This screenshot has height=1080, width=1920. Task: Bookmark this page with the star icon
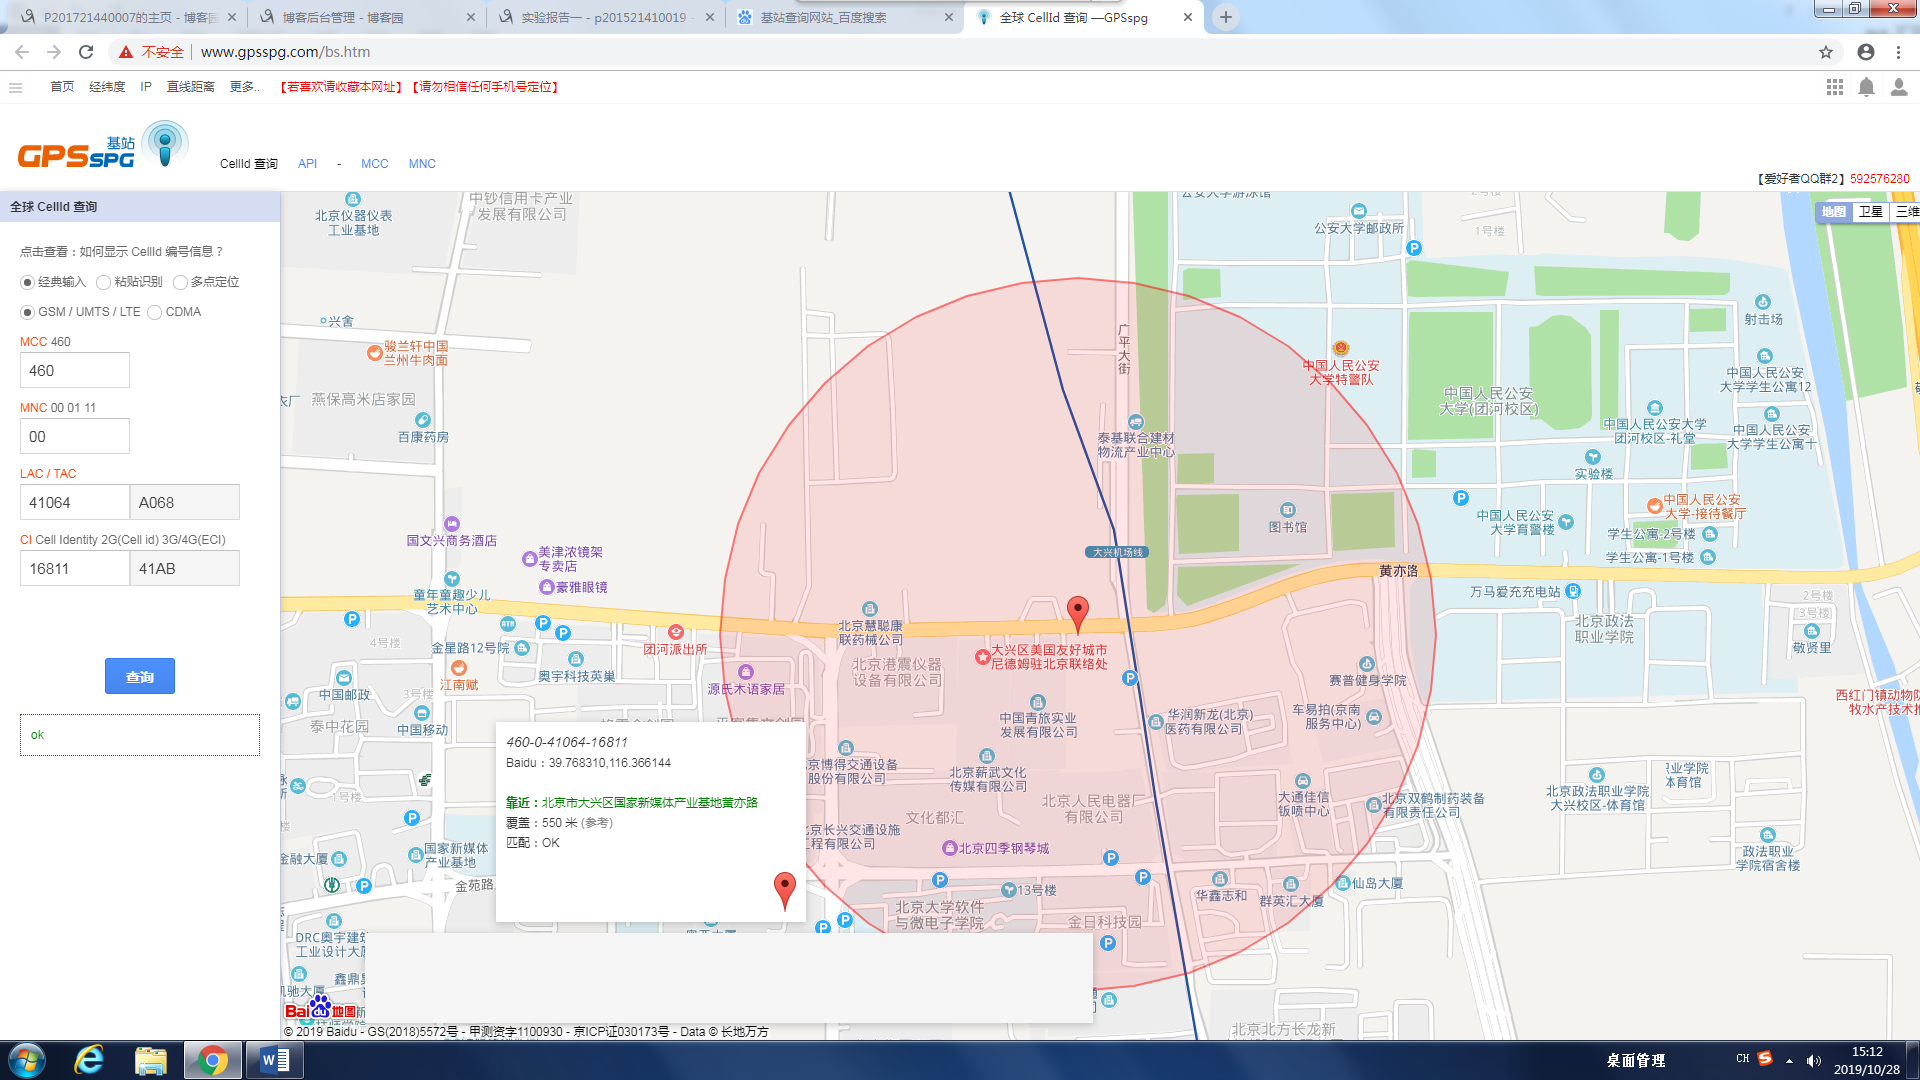click(1826, 52)
